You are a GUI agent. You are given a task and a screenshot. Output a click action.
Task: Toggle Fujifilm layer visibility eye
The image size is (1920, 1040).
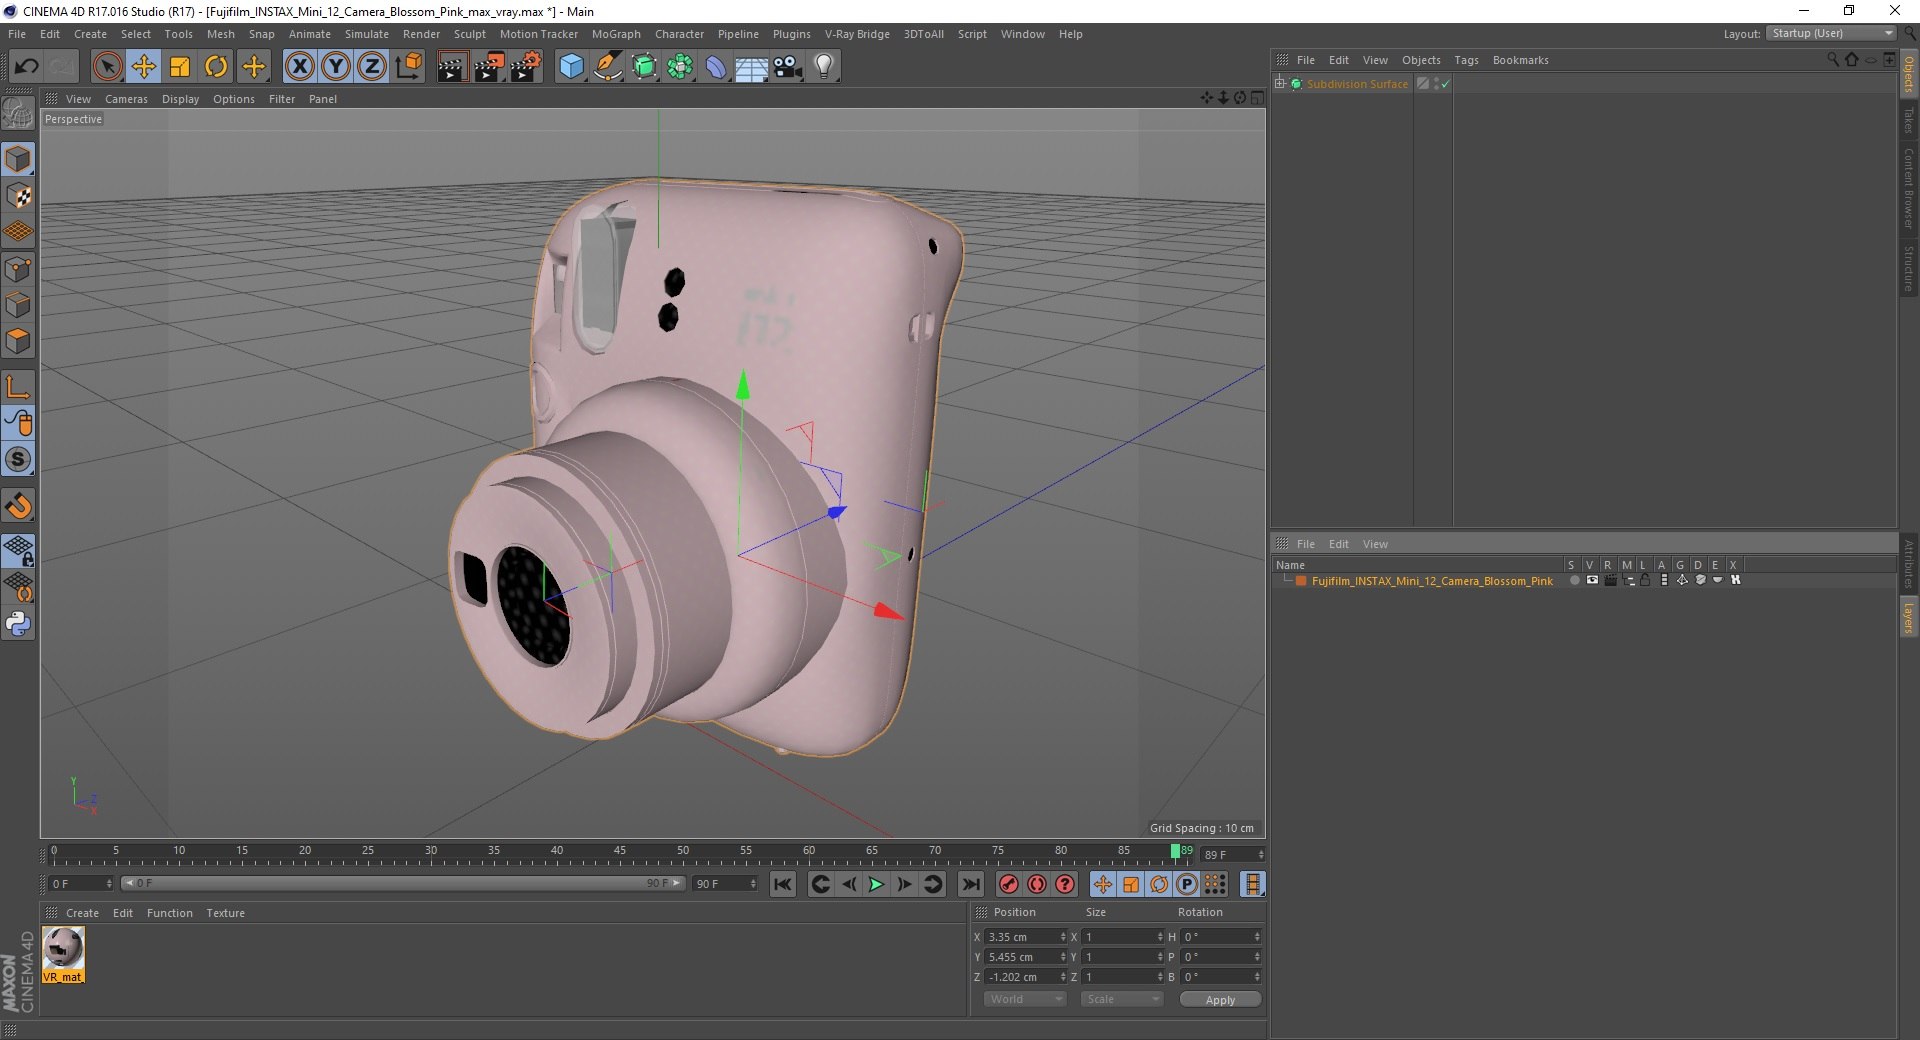pyautogui.click(x=1592, y=580)
